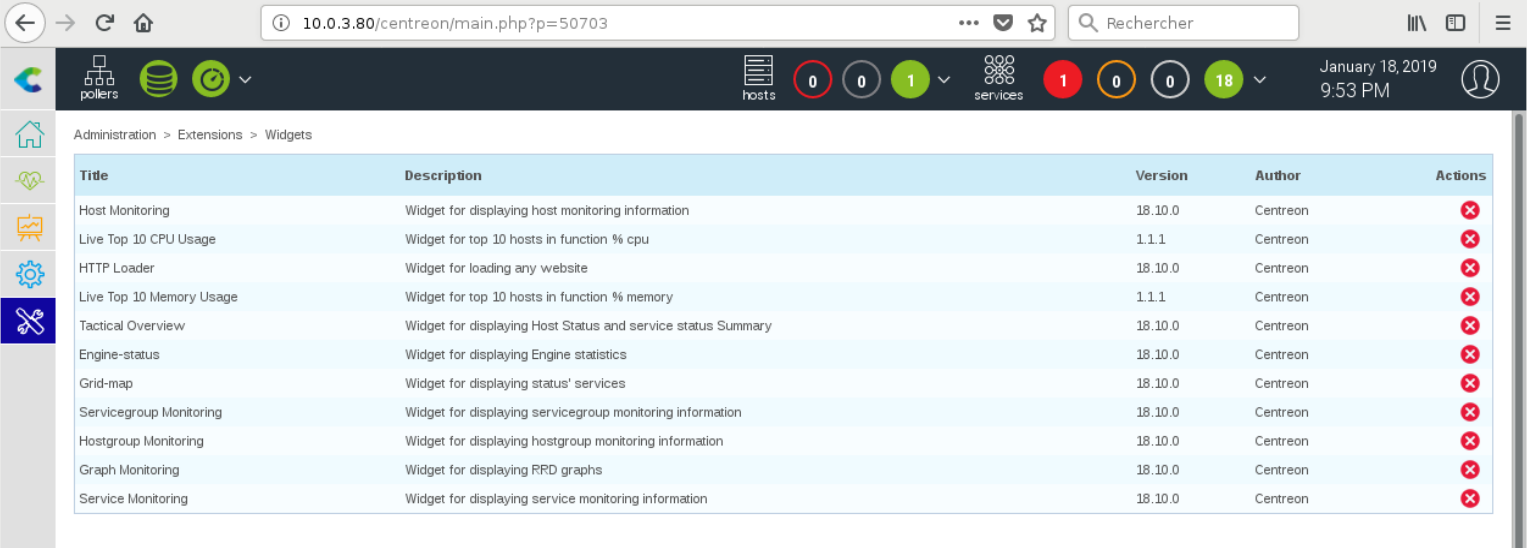Uninstall the HTTP Loader widget
This screenshot has height=548, width=1527.
(1469, 268)
